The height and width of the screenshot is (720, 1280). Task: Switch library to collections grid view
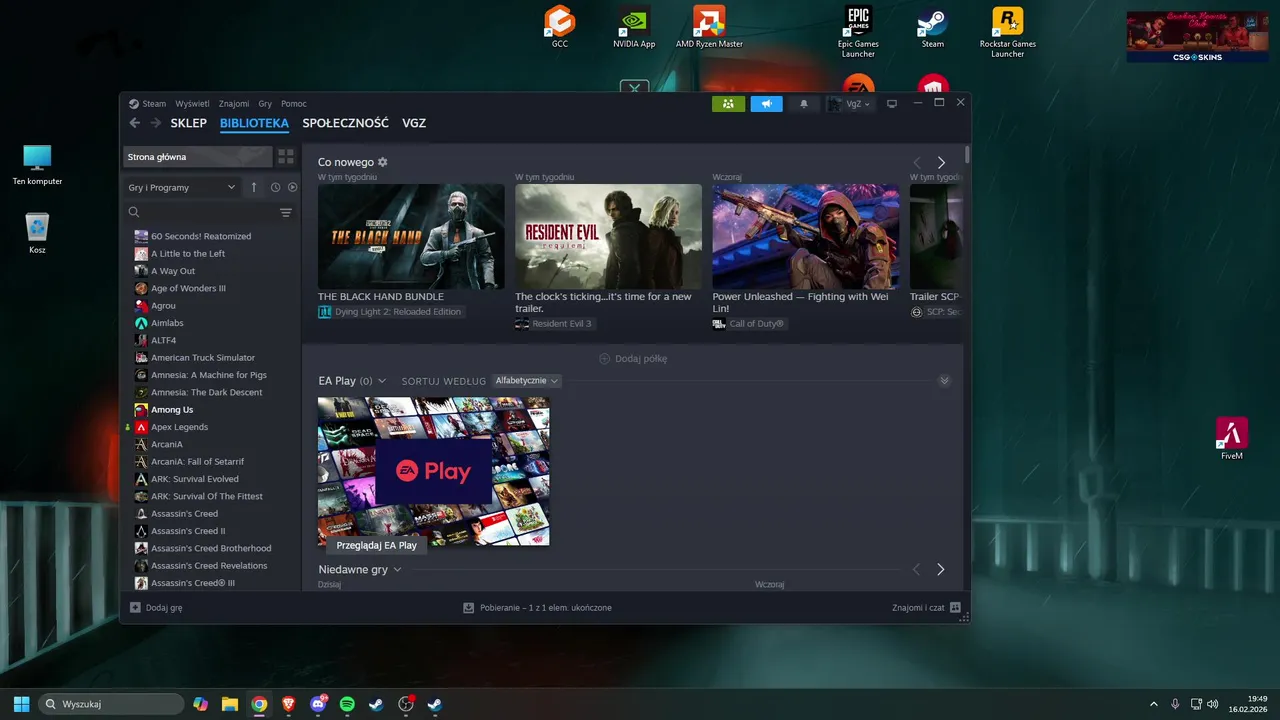tap(286, 157)
